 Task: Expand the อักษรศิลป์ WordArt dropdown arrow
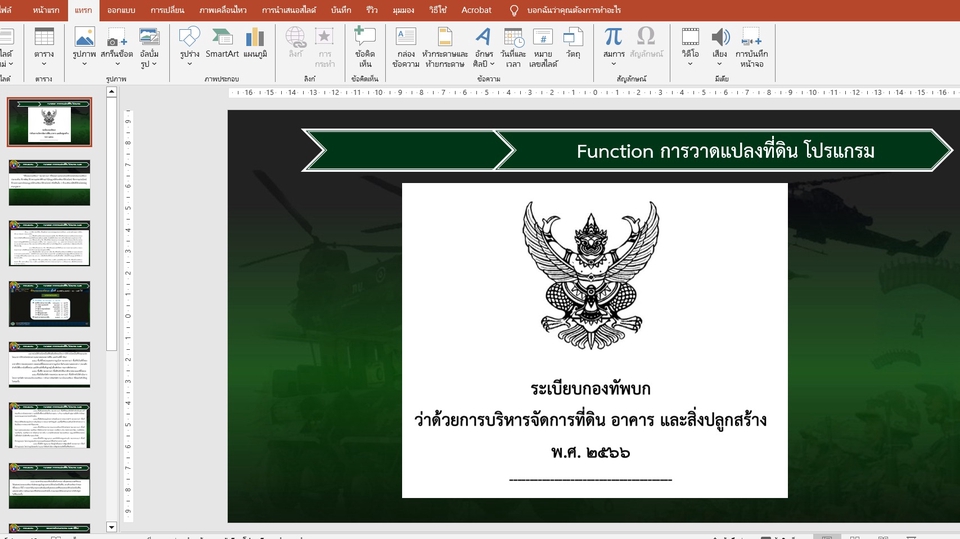pos(492,64)
